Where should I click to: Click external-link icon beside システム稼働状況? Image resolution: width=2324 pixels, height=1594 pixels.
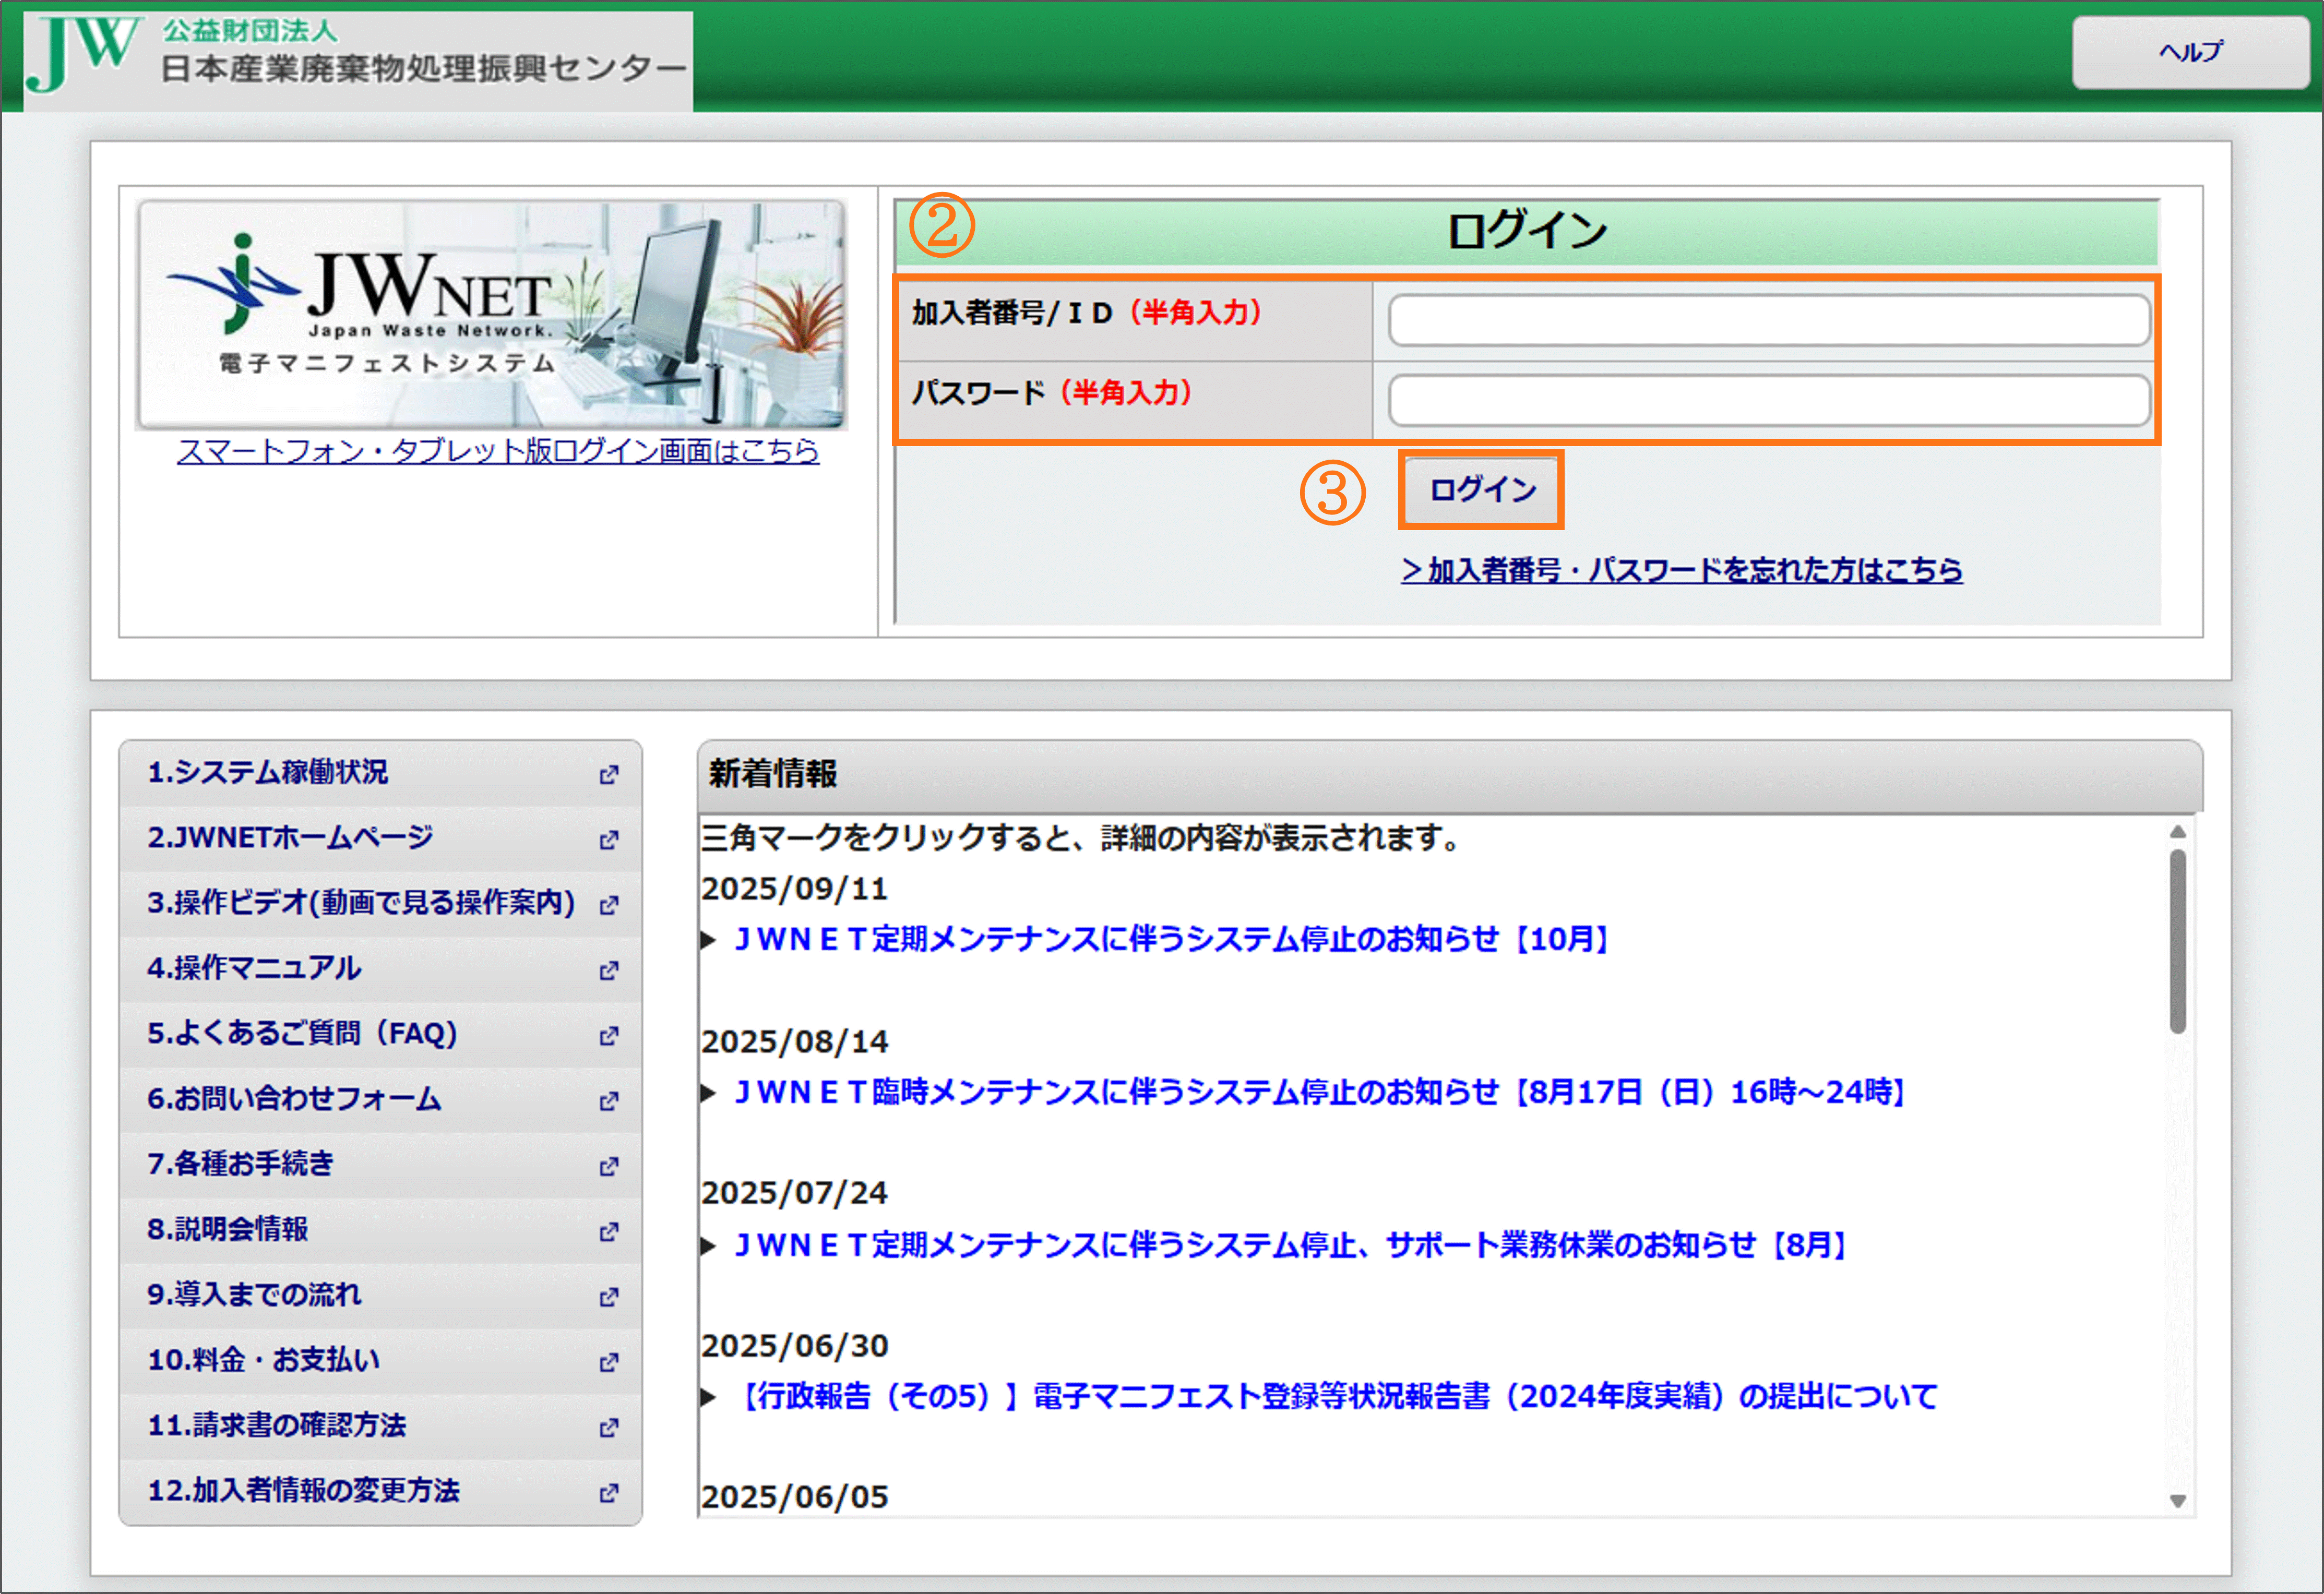608,774
